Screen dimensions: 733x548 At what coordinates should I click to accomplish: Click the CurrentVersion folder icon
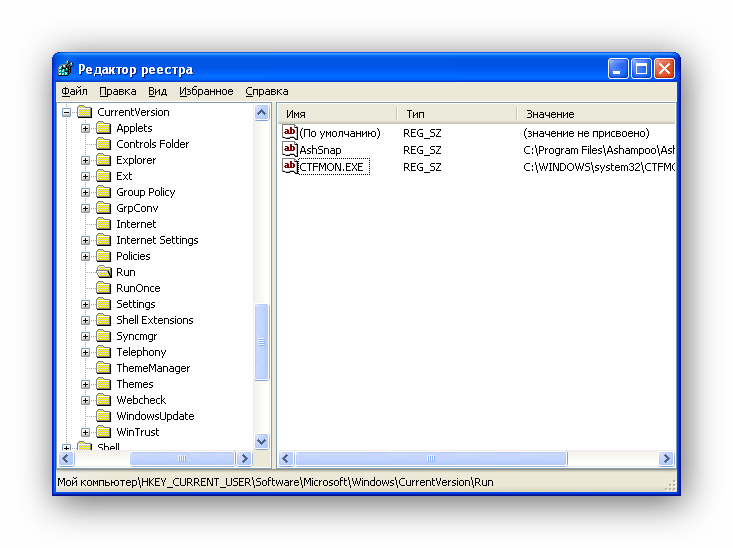click(85, 112)
